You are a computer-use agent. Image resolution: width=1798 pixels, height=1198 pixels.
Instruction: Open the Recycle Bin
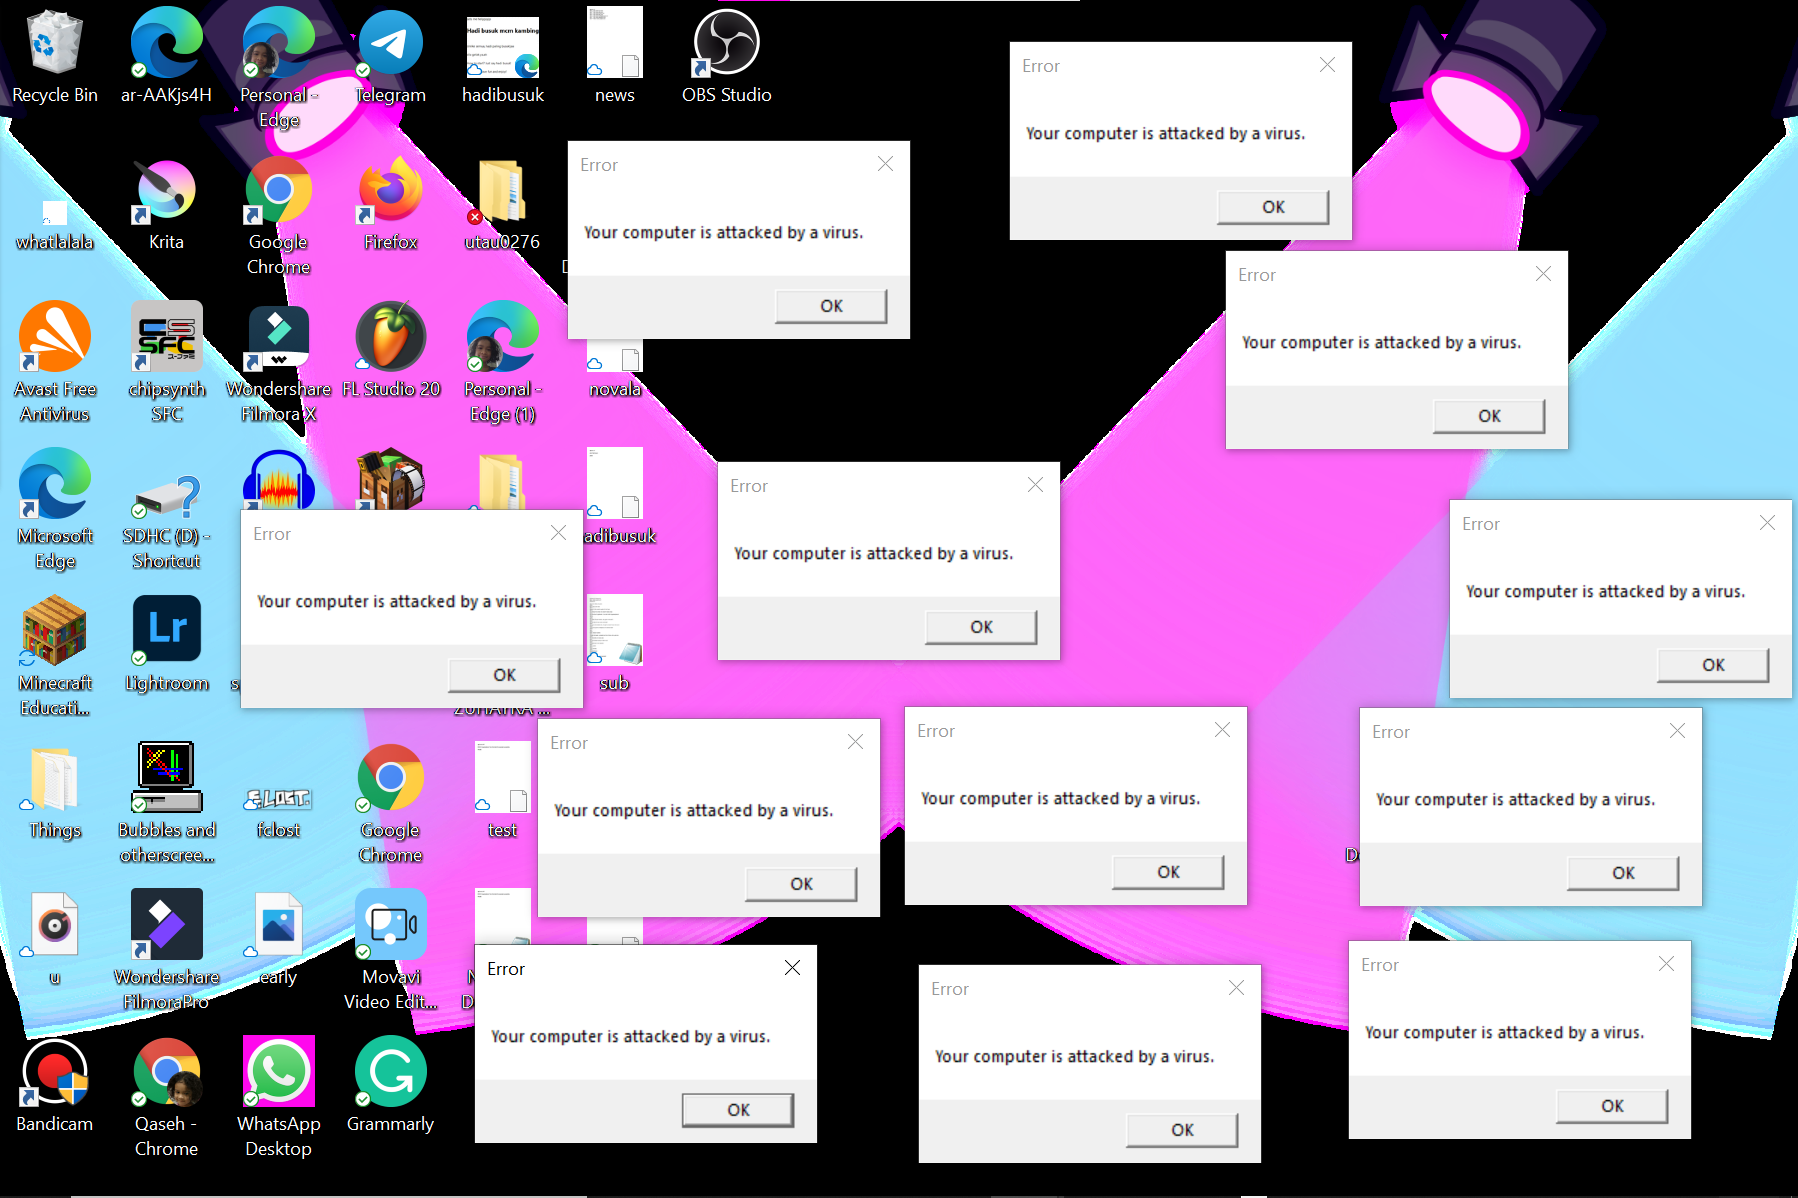[55, 40]
